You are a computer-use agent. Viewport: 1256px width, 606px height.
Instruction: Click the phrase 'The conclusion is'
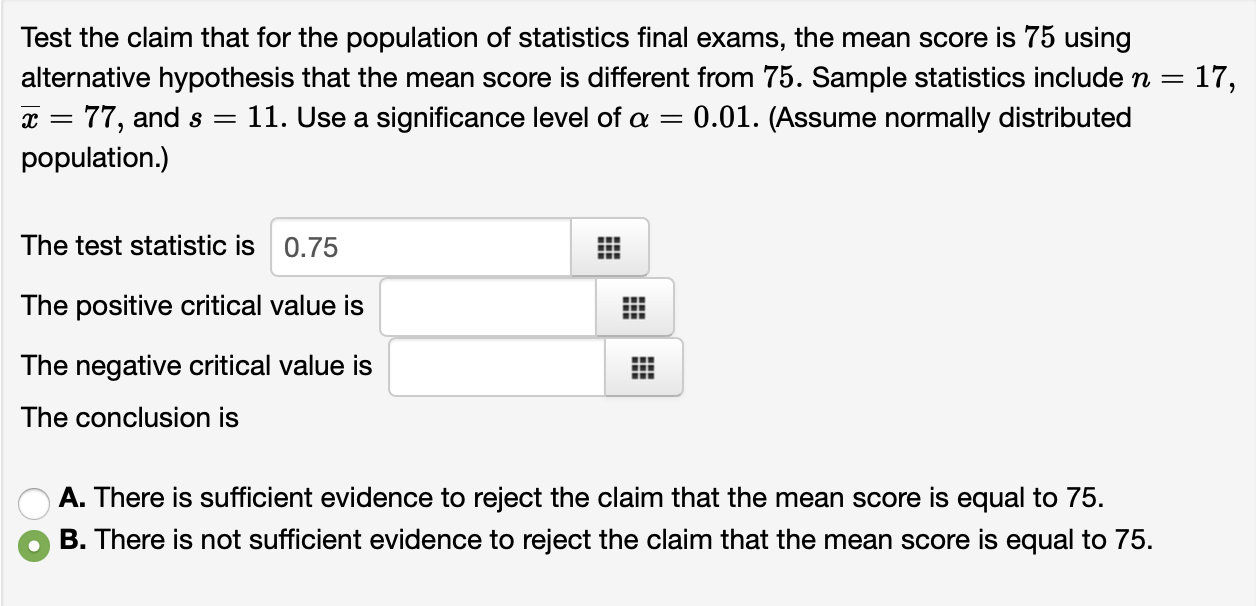pyautogui.click(x=130, y=418)
